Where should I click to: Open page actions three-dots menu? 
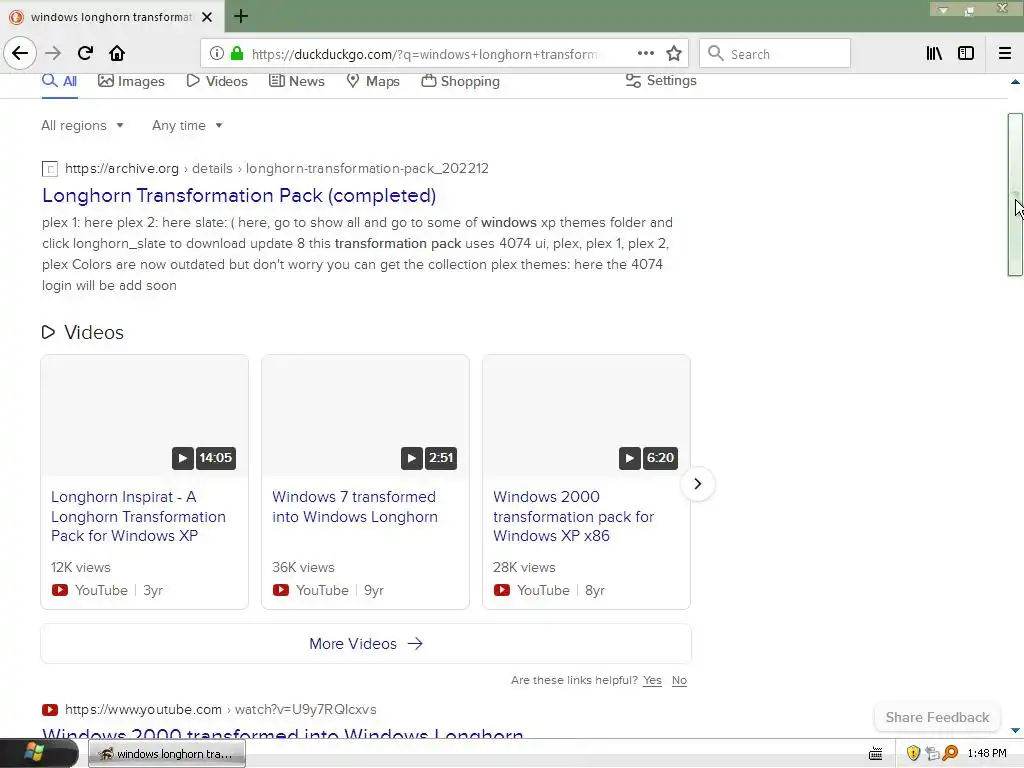coord(645,54)
